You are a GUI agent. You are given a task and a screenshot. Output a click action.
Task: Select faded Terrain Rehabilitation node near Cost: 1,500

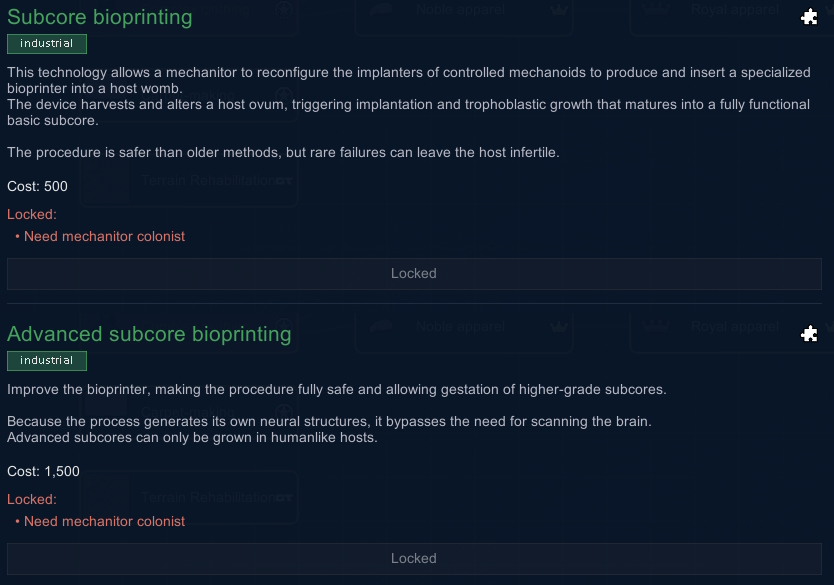coord(189,498)
